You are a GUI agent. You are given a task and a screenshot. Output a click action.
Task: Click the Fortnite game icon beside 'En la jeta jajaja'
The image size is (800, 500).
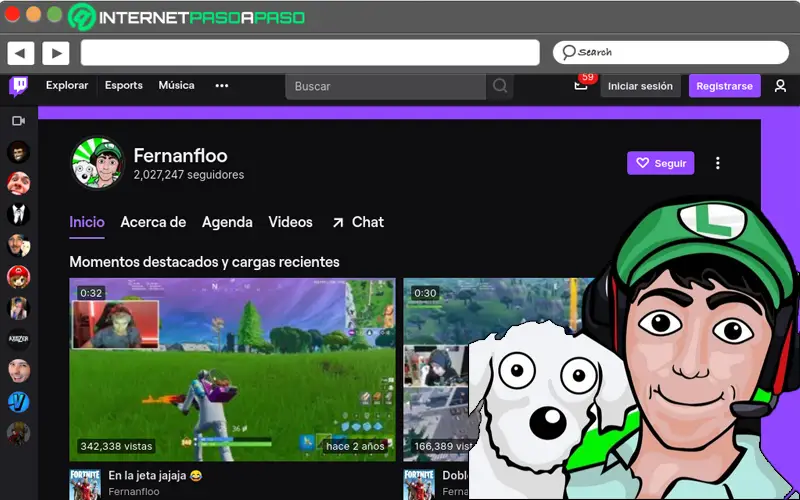(85, 485)
